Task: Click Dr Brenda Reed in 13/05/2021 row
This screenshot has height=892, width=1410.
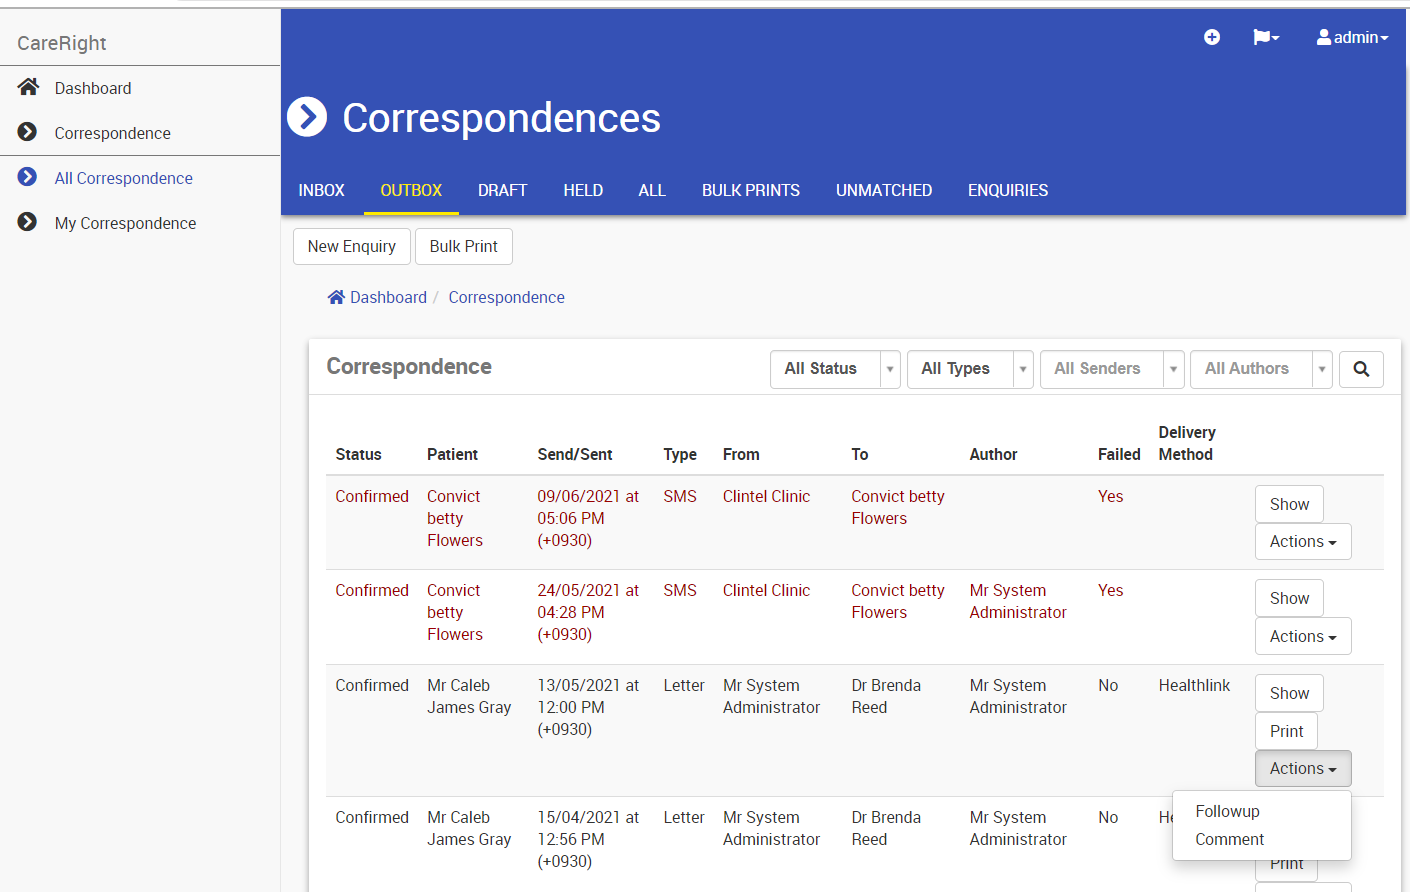Action: pos(886,696)
